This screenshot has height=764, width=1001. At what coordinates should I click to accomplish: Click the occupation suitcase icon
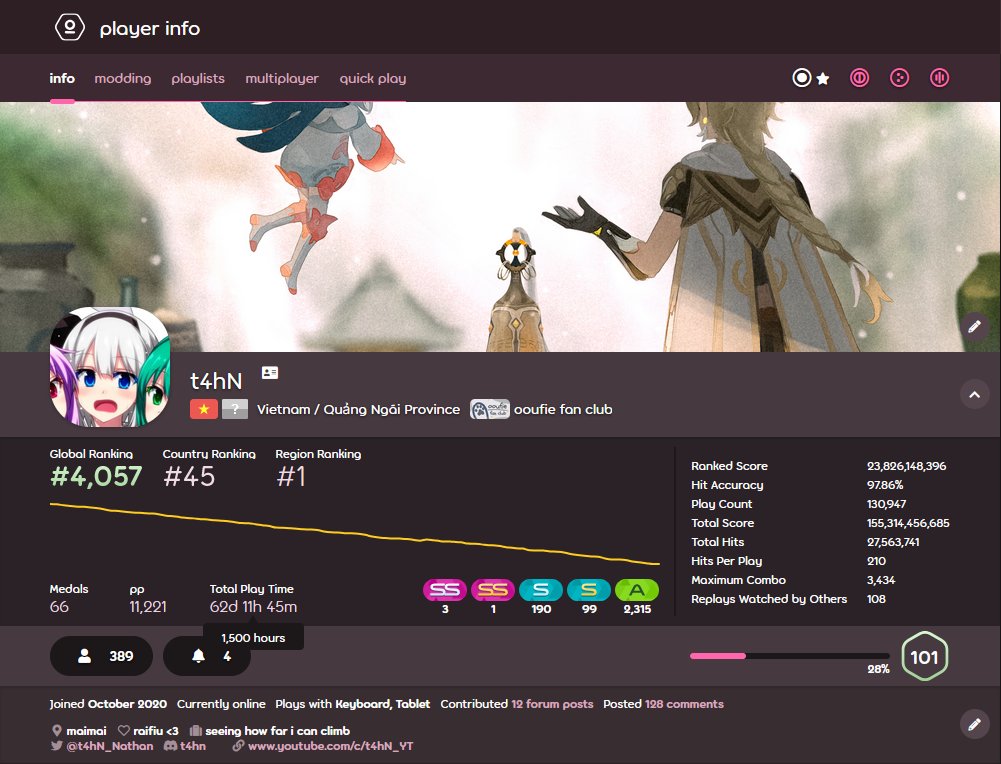196,730
